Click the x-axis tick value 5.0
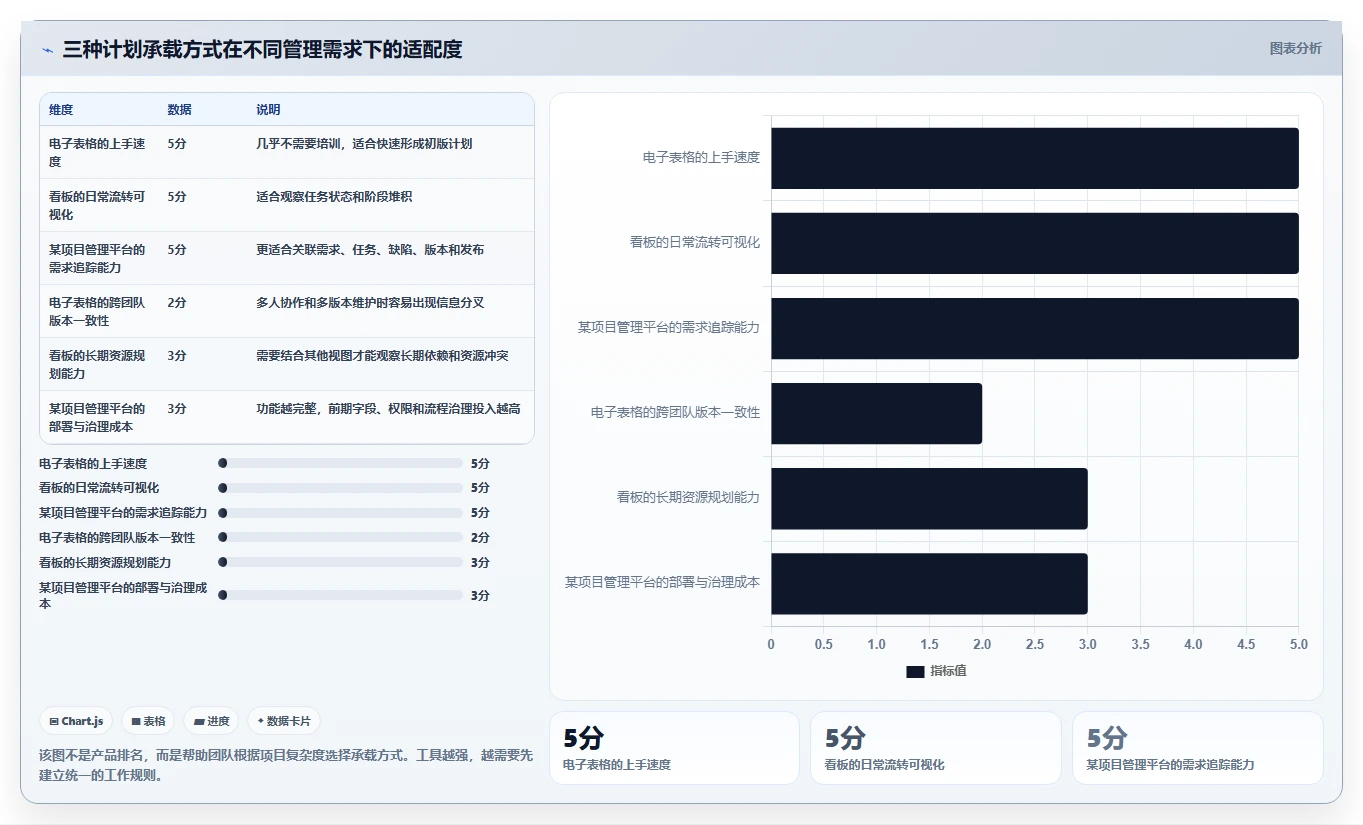The image size is (1363, 825). pyautogui.click(x=1298, y=645)
